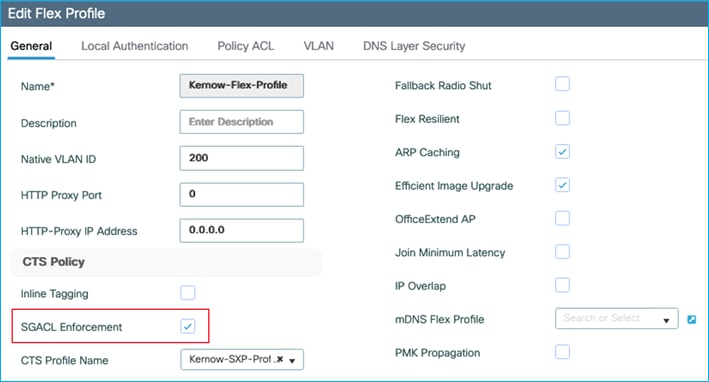Open the Local Authentication tab
The image size is (709, 382).
[x=134, y=46]
